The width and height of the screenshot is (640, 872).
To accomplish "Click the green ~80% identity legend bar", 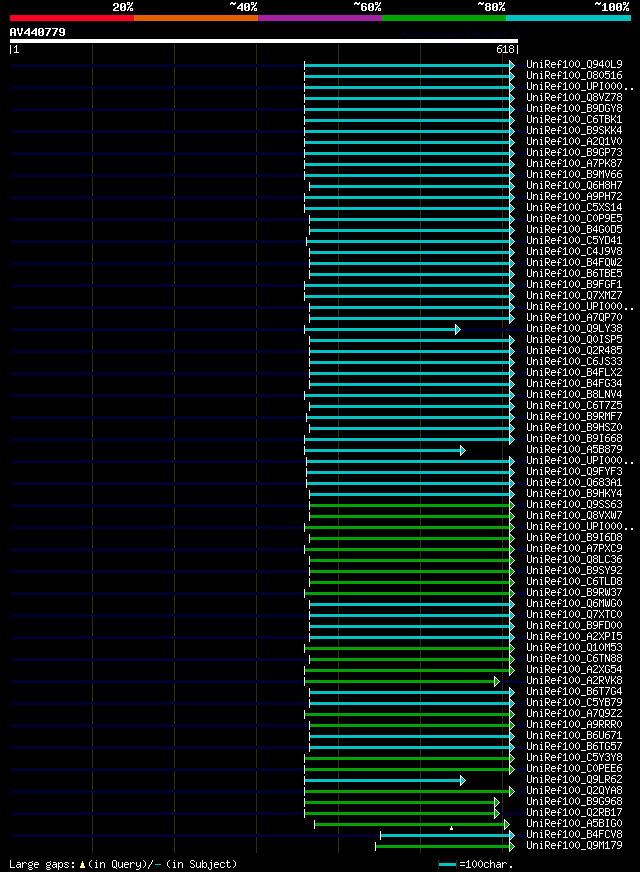I will tap(444, 18).
